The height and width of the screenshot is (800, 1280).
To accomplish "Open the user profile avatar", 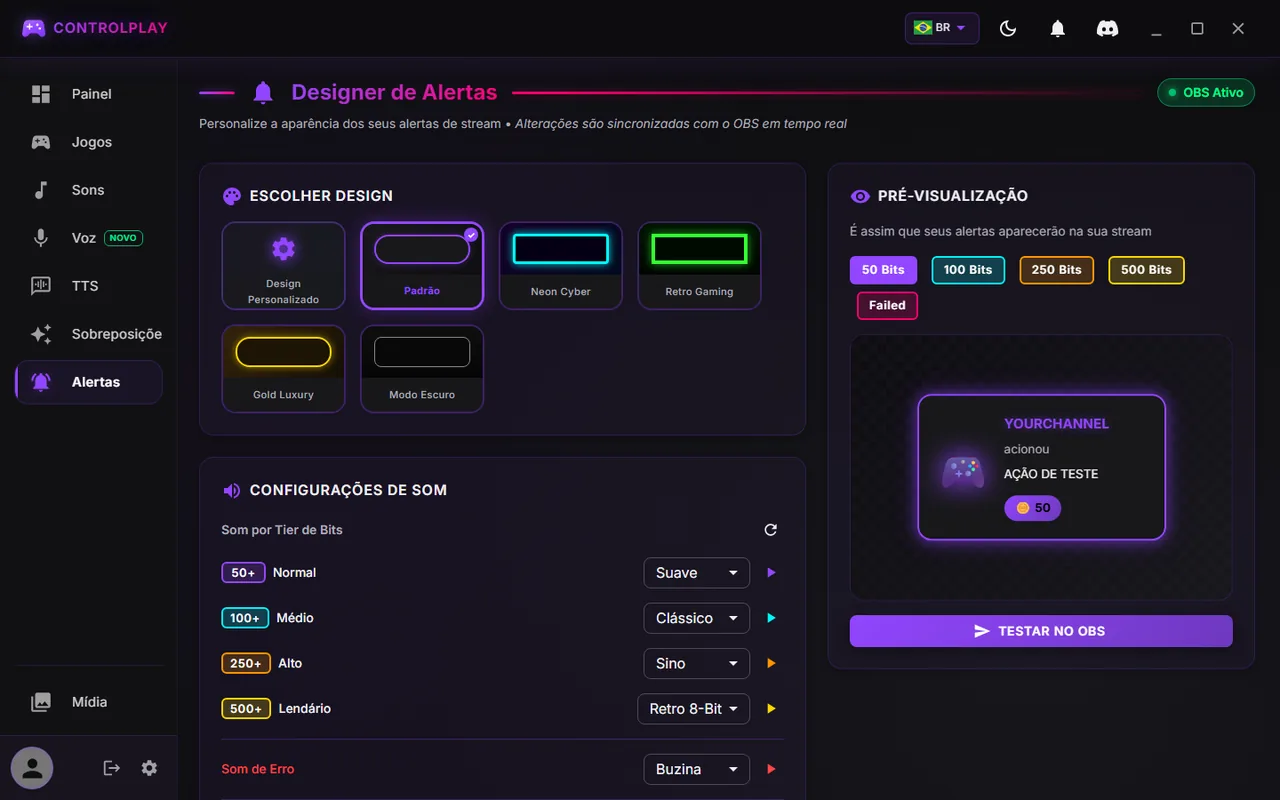I will click(x=32, y=768).
